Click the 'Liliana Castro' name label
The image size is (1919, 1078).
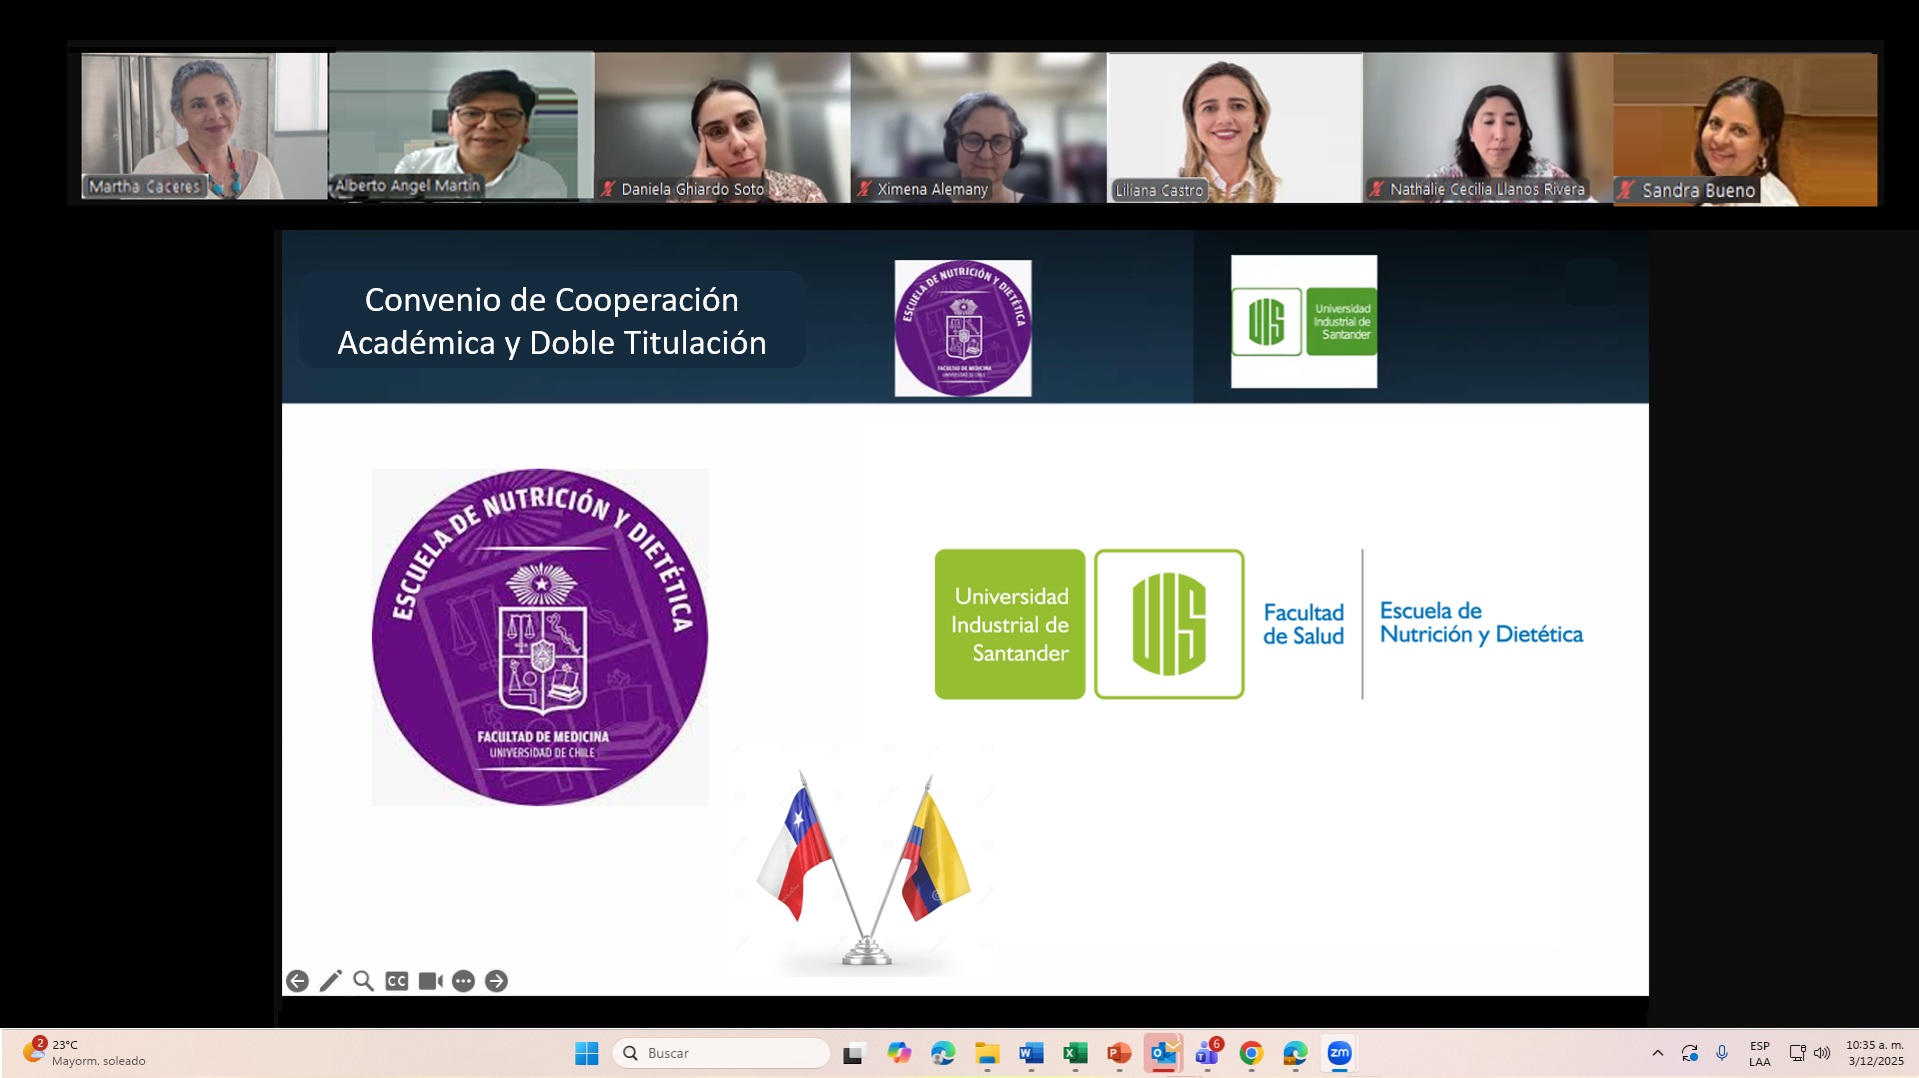click(x=1159, y=190)
